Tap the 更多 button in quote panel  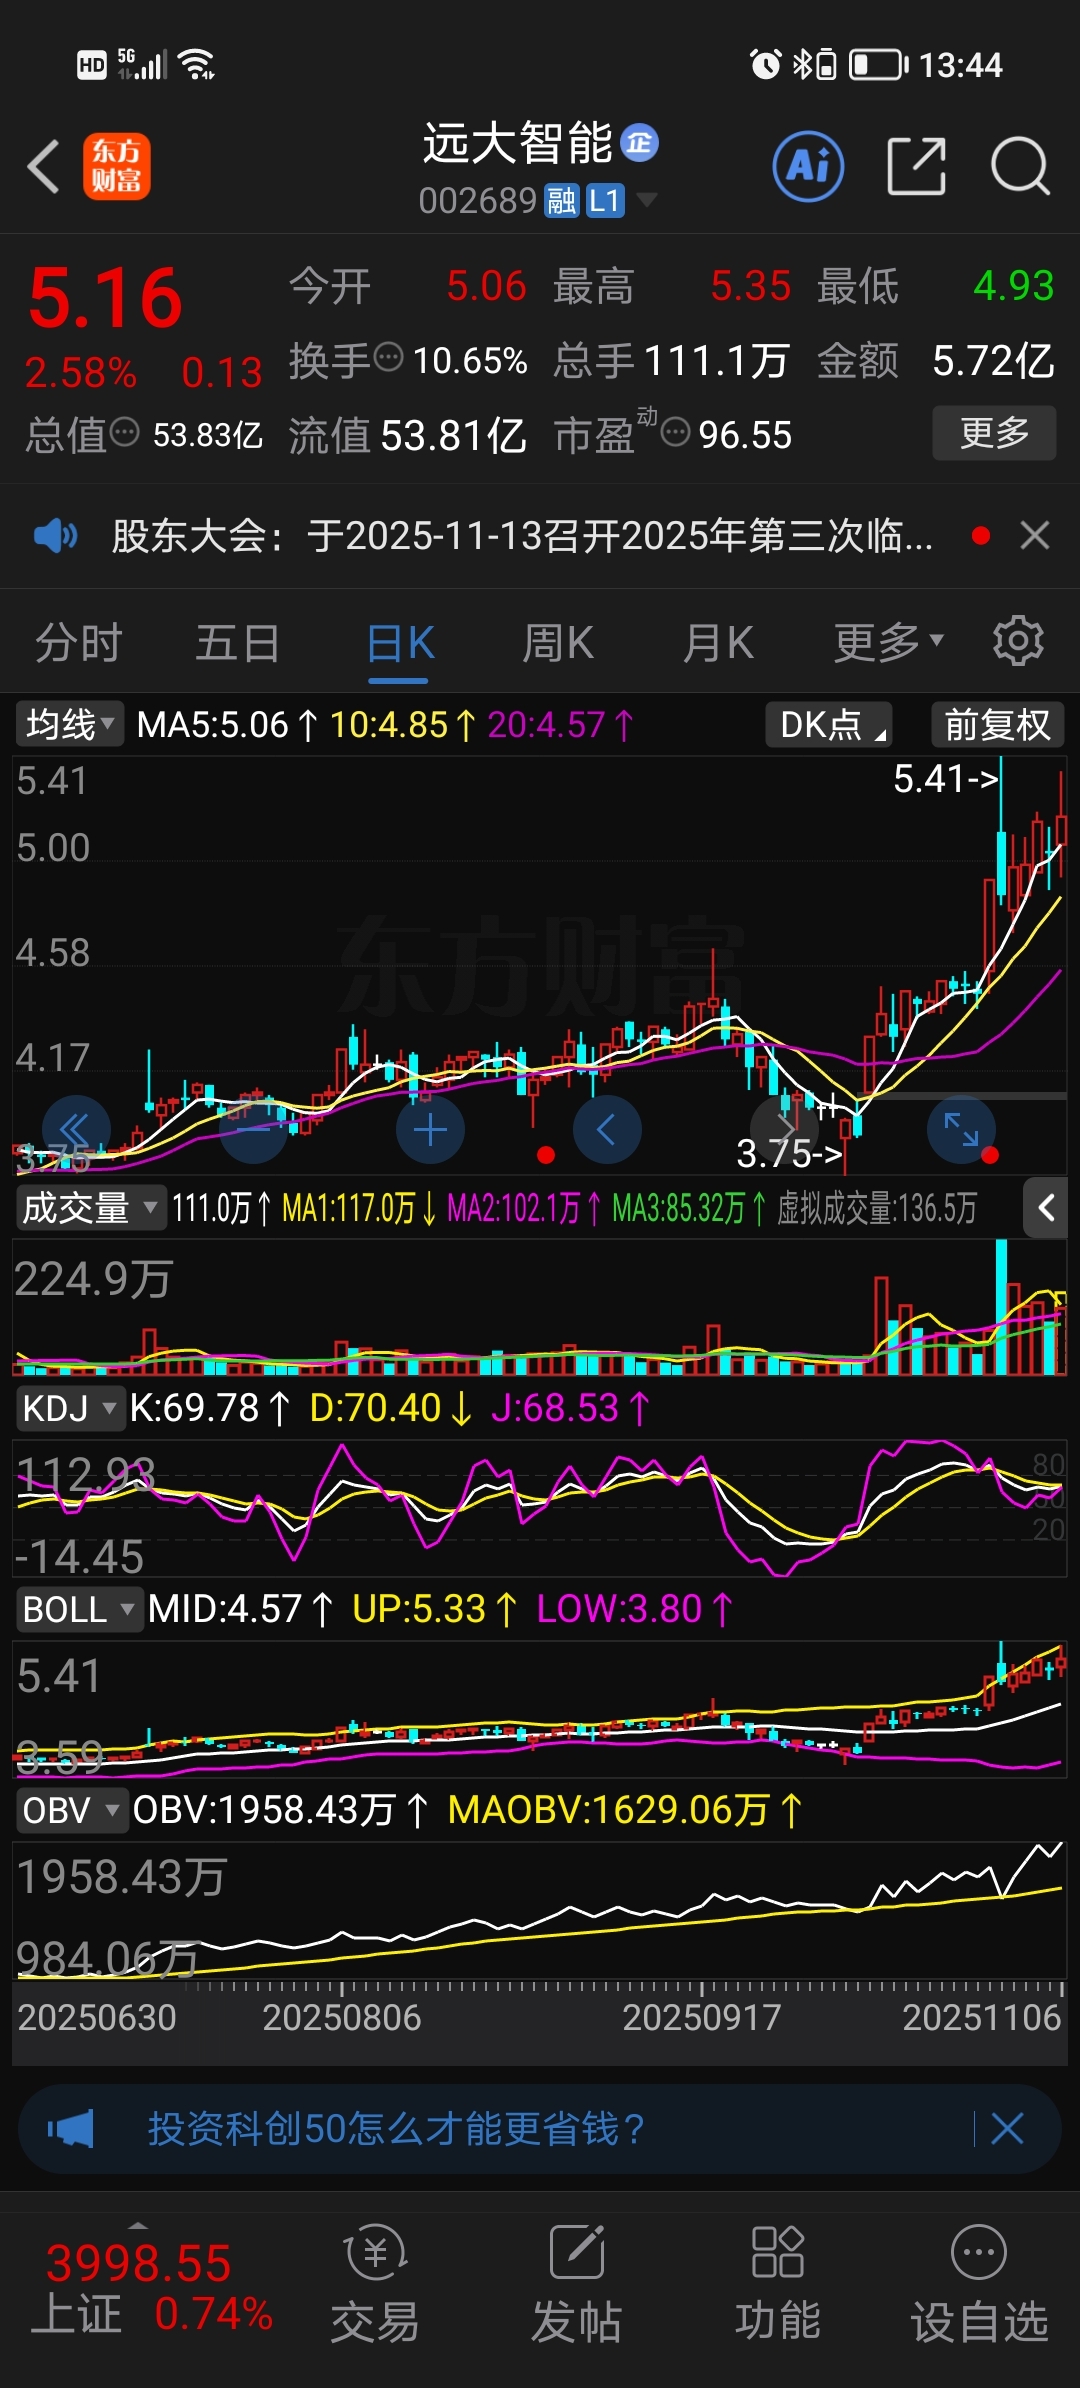994,432
